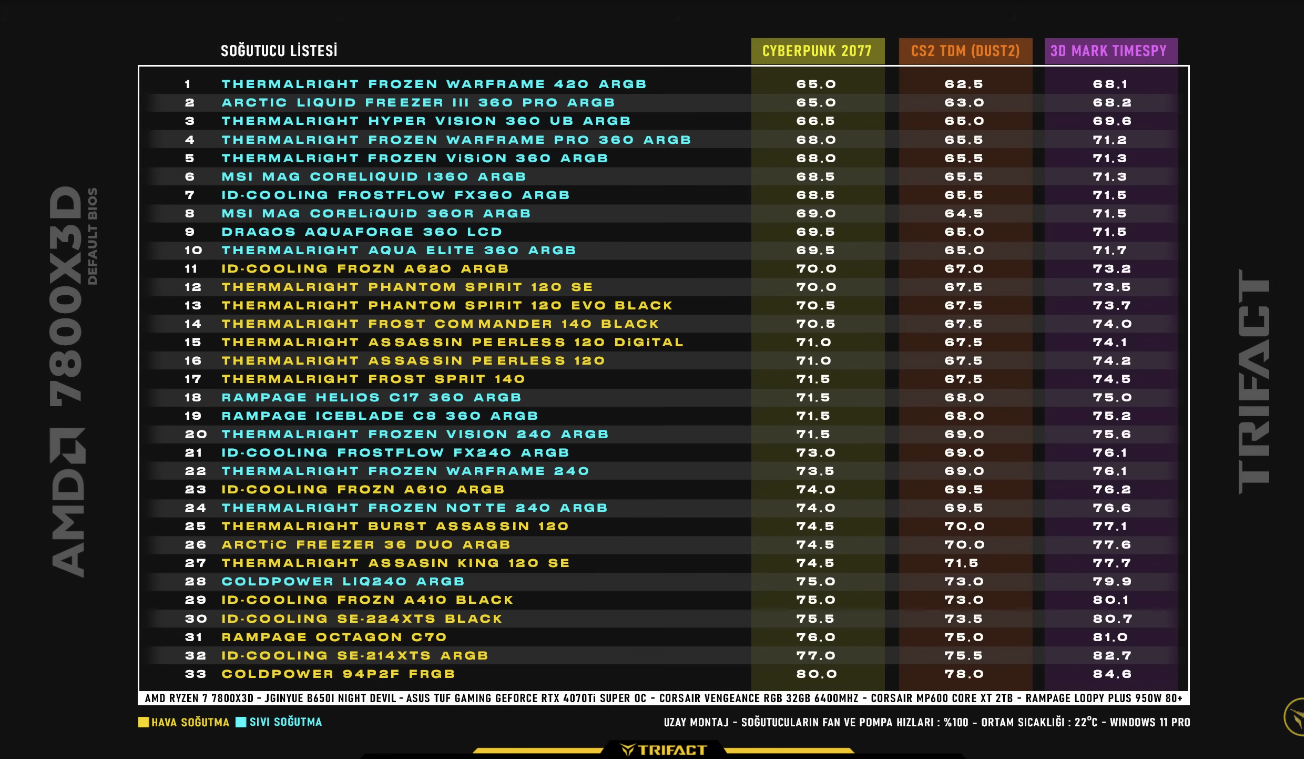Click the vertical TRIFACT text on right
The image size is (1304, 759).
(x=1254, y=381)
